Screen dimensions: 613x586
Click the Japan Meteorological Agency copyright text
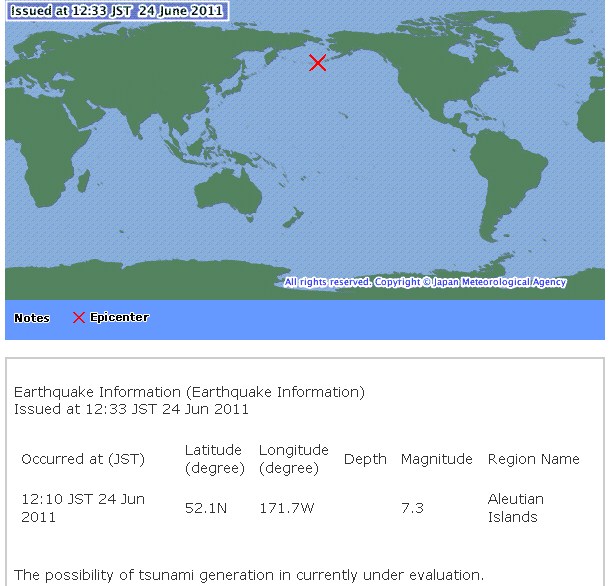425,283
